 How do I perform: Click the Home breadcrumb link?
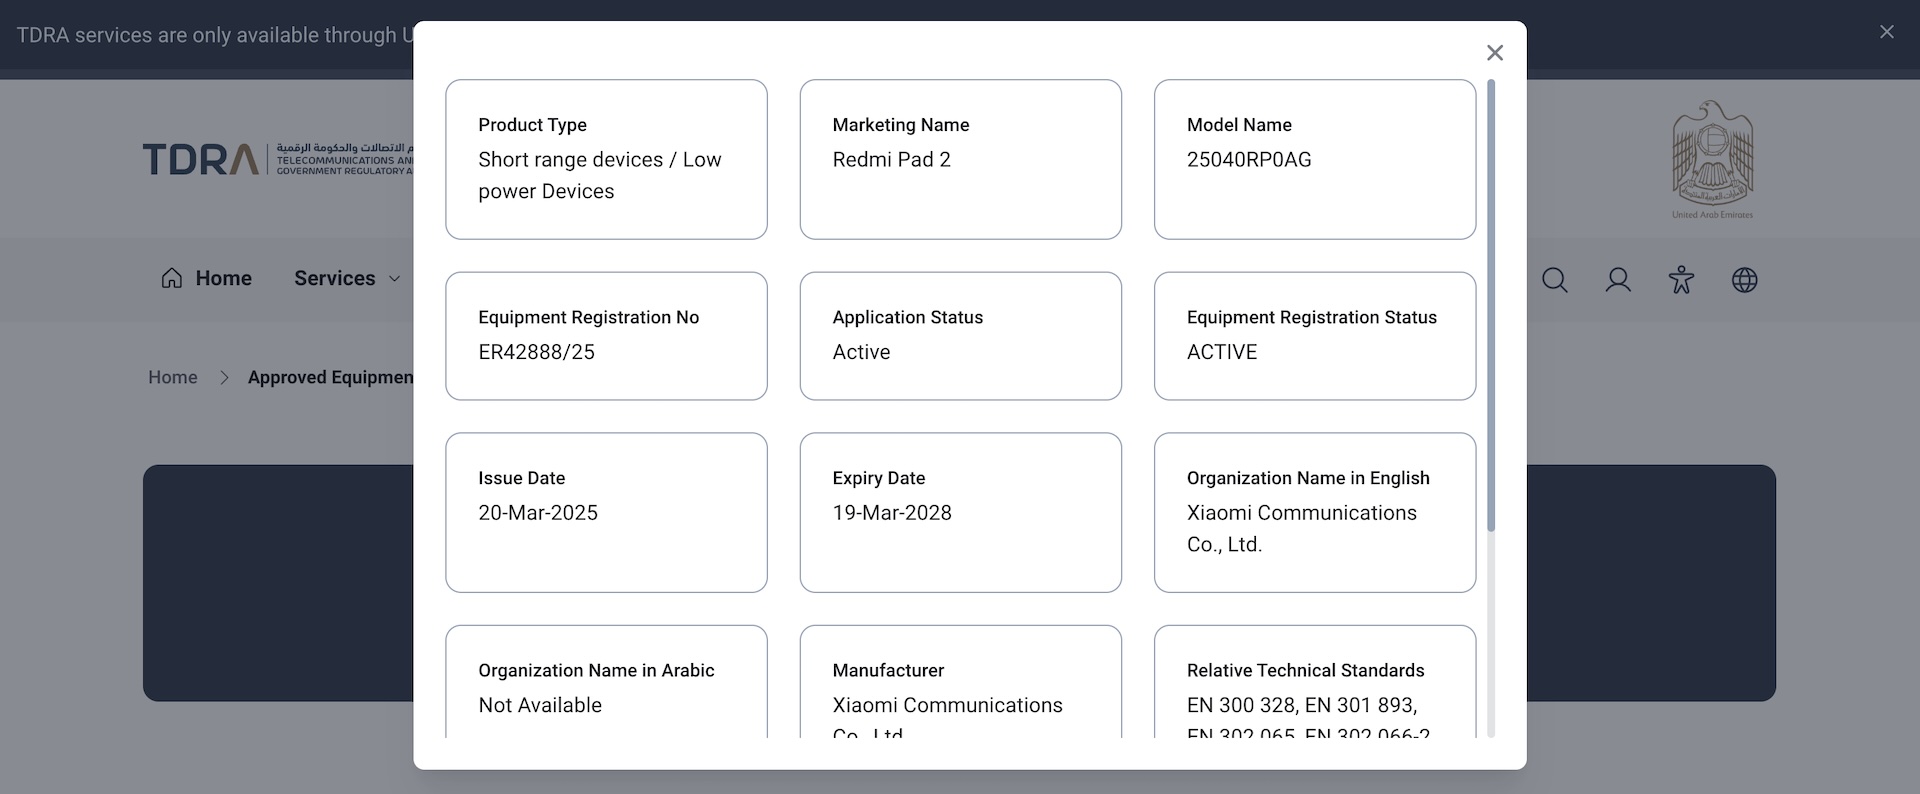pos(173,377)
